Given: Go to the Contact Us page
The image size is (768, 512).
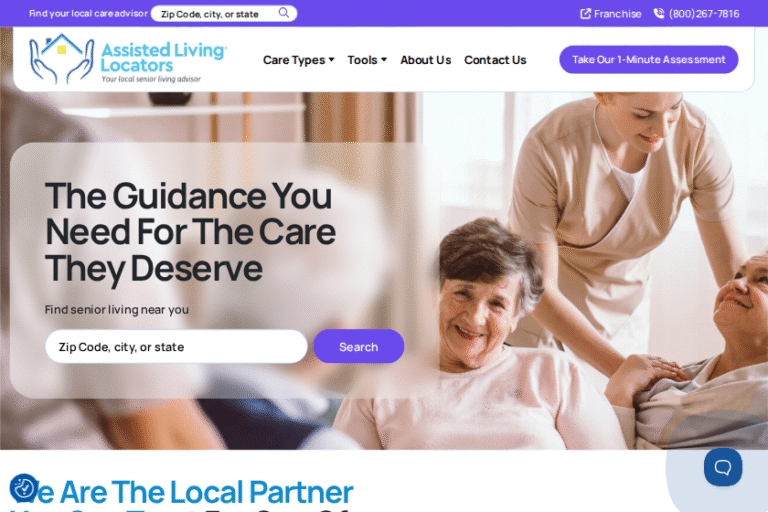Looking at the screenshot, I should coord(495,60).
